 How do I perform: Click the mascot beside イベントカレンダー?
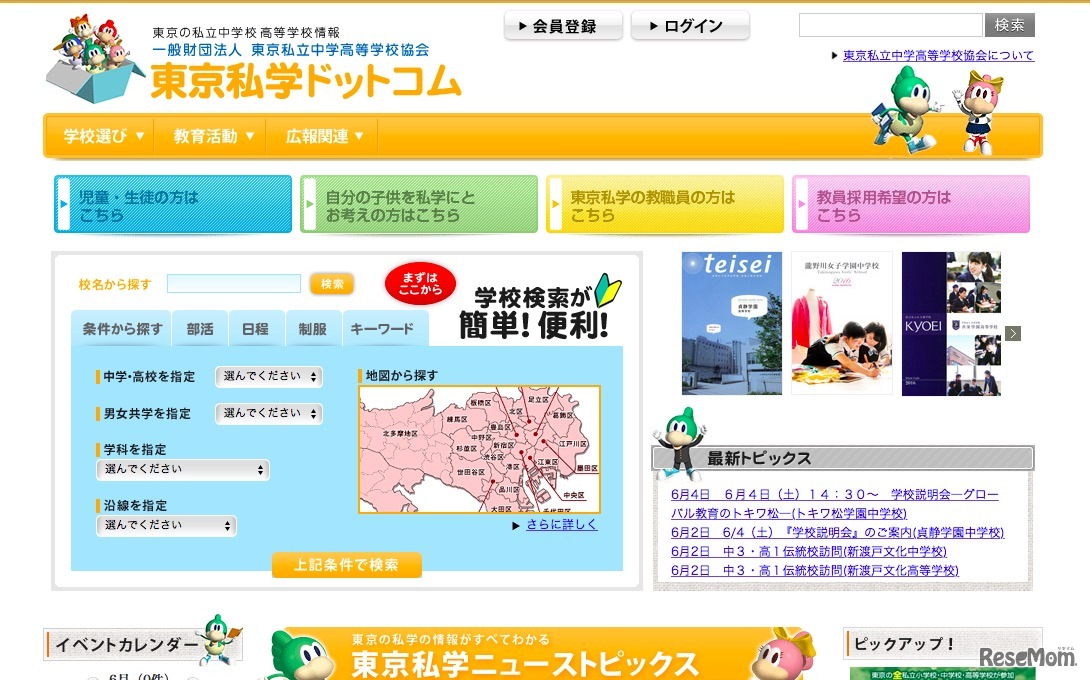(220, 638)
